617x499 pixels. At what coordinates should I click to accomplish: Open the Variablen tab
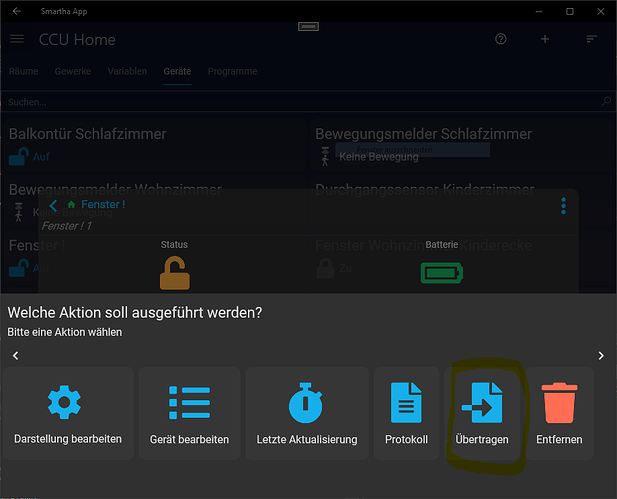[127, 72]
